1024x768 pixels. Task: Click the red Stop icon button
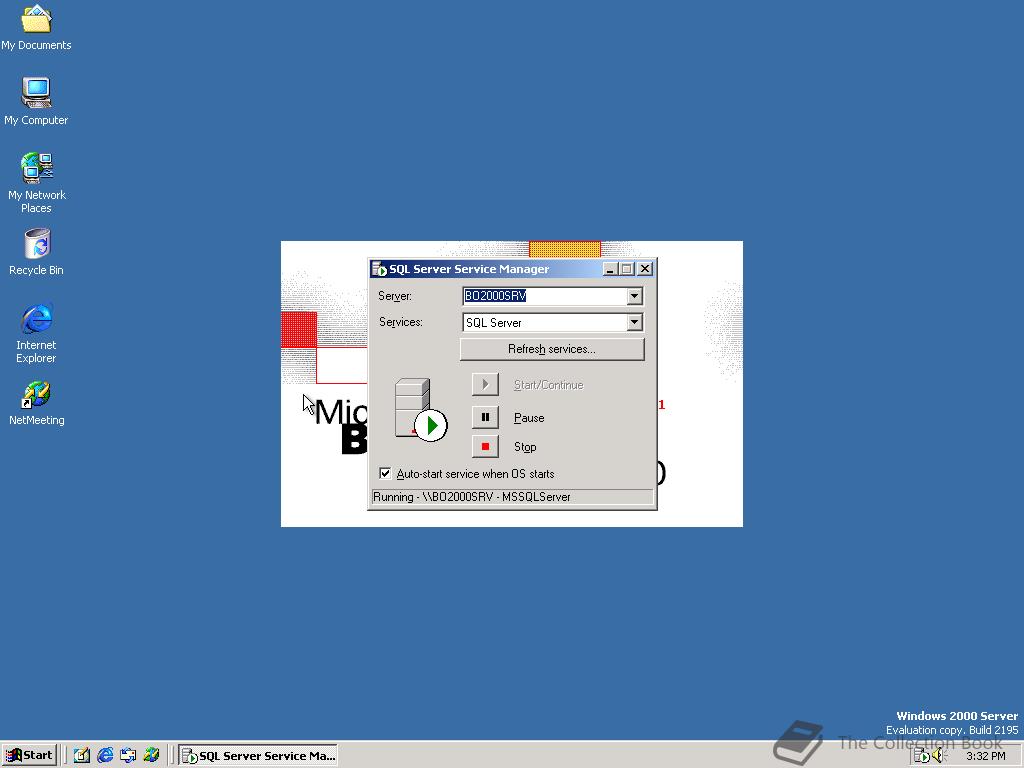pyautogui.click(x=485, y=447)
